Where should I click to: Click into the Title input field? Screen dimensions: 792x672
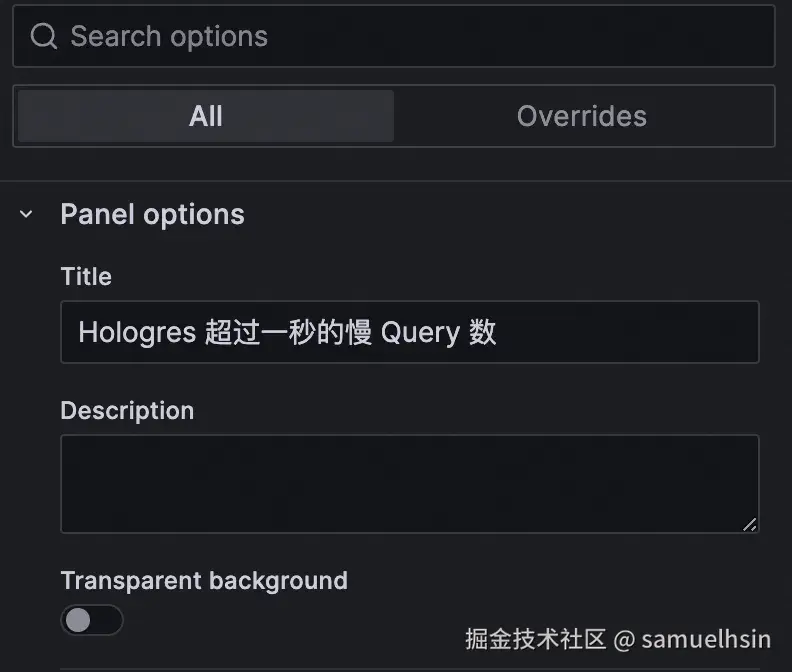click(620, 332)
